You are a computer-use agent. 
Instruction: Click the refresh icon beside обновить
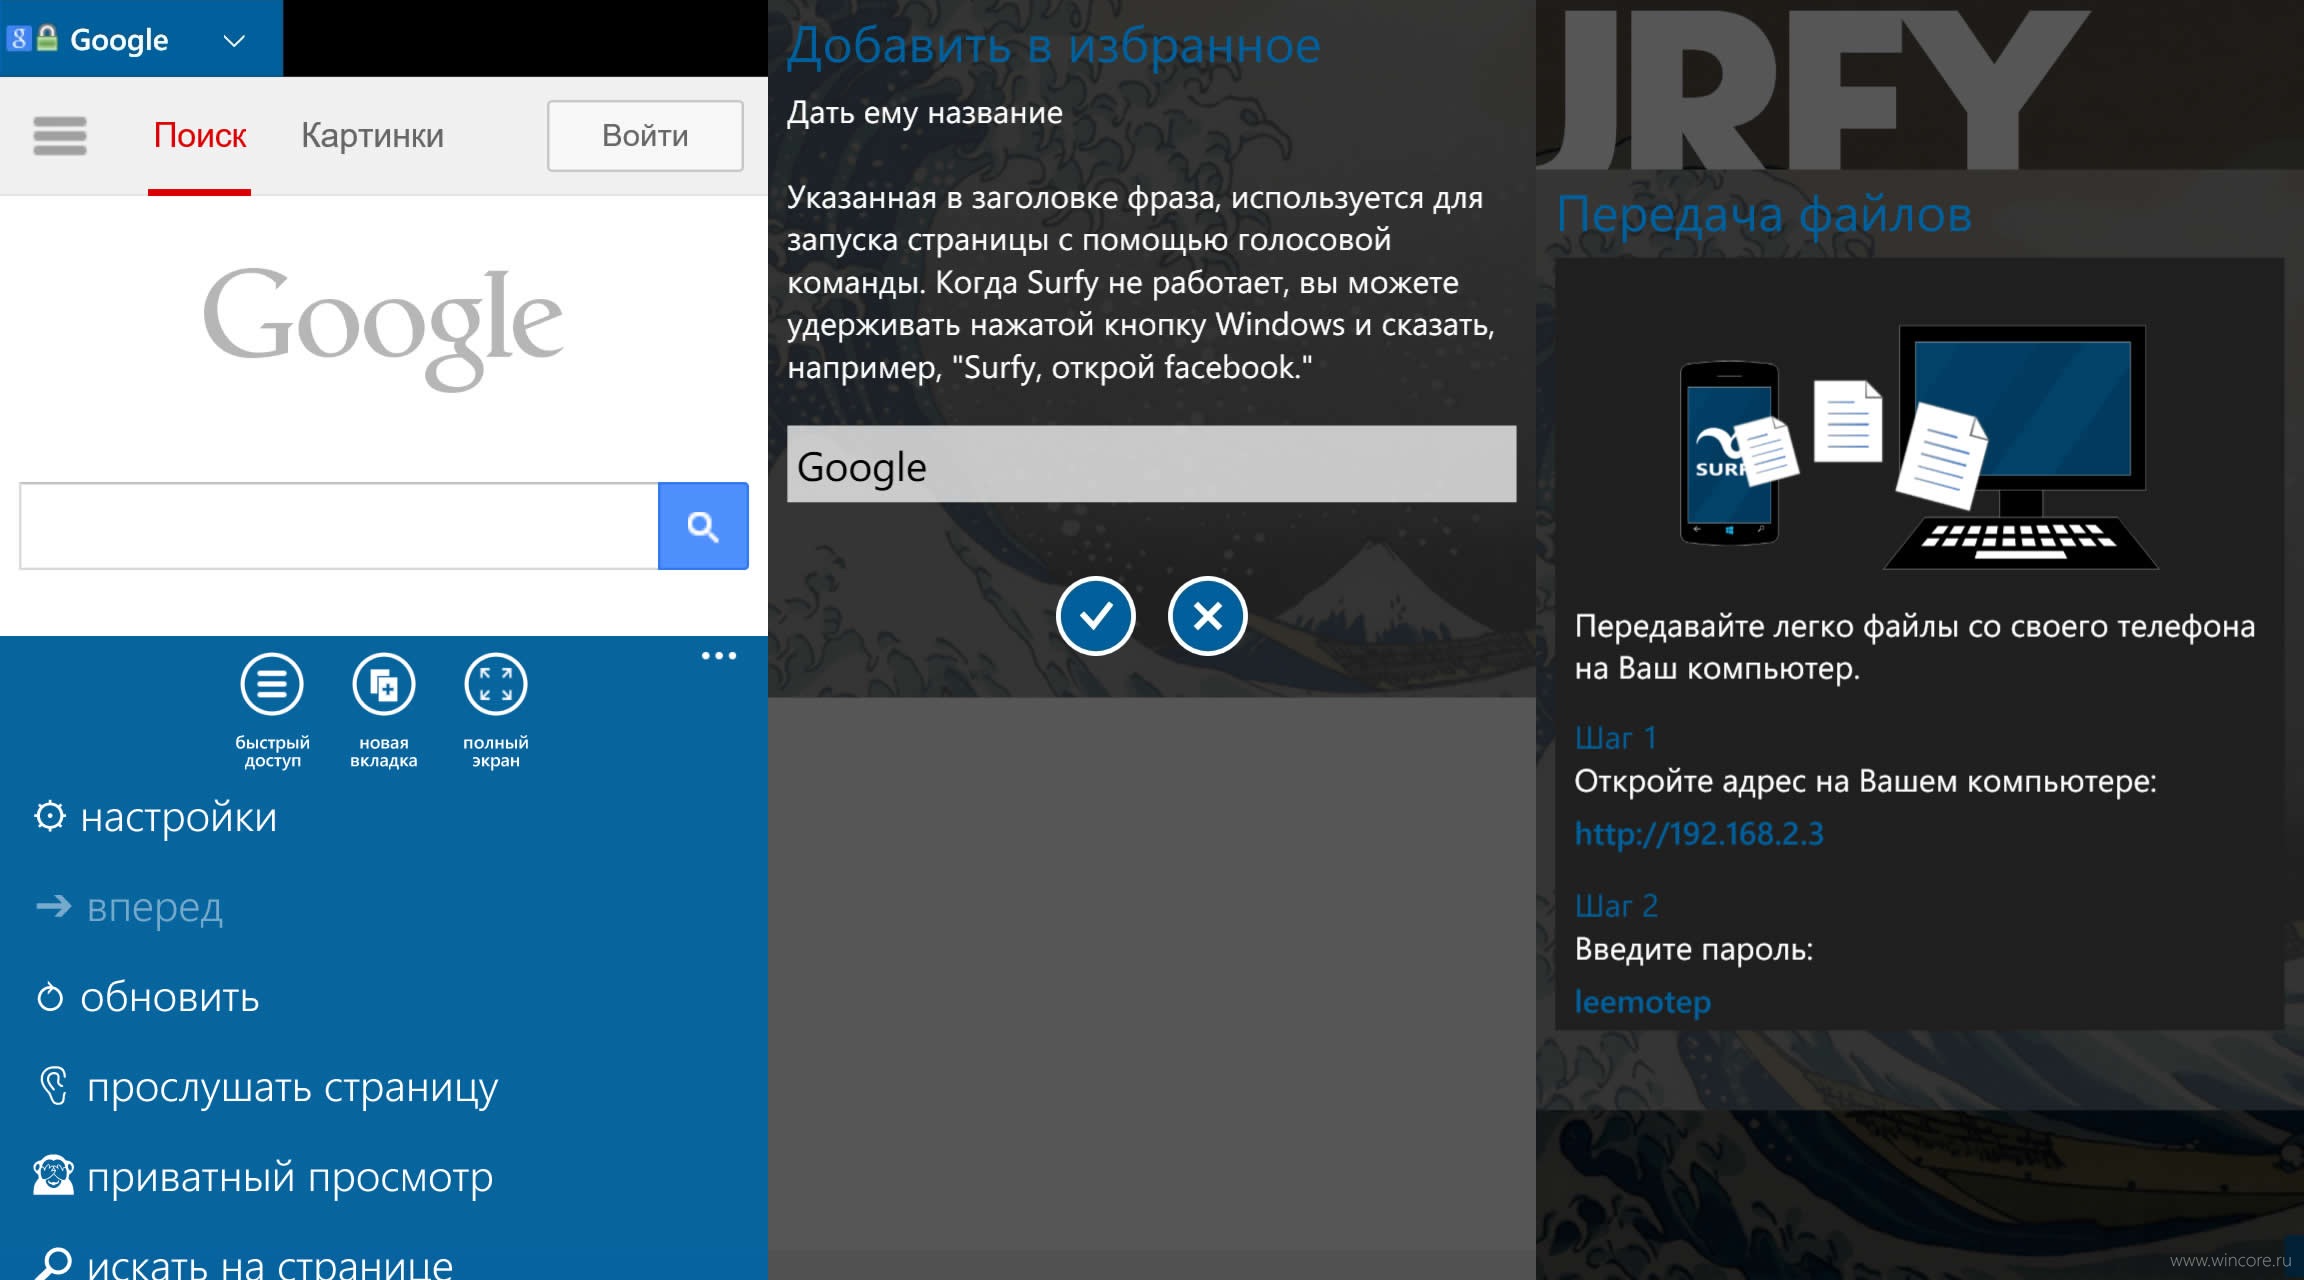pyautogui.click(x=49, y=997)
